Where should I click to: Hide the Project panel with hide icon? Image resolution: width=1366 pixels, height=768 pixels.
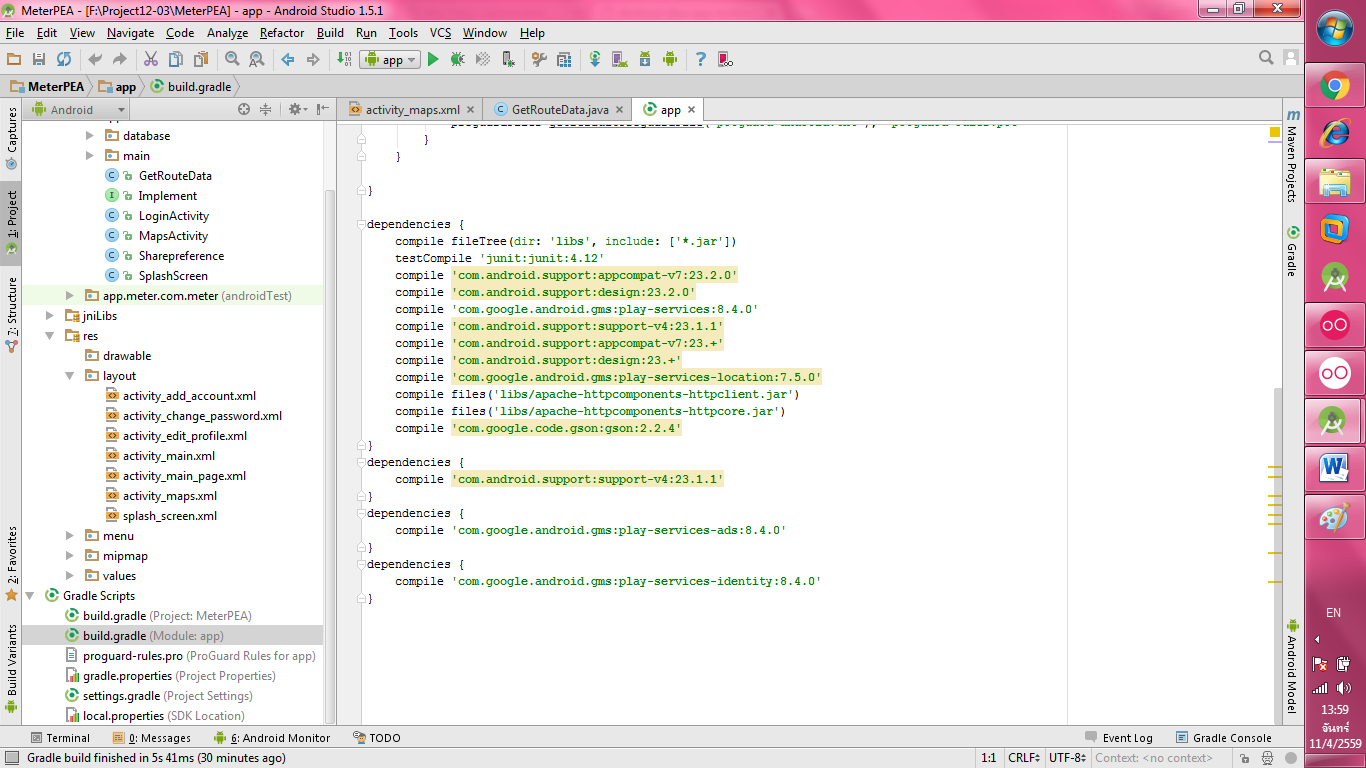[x=322, y=110]
